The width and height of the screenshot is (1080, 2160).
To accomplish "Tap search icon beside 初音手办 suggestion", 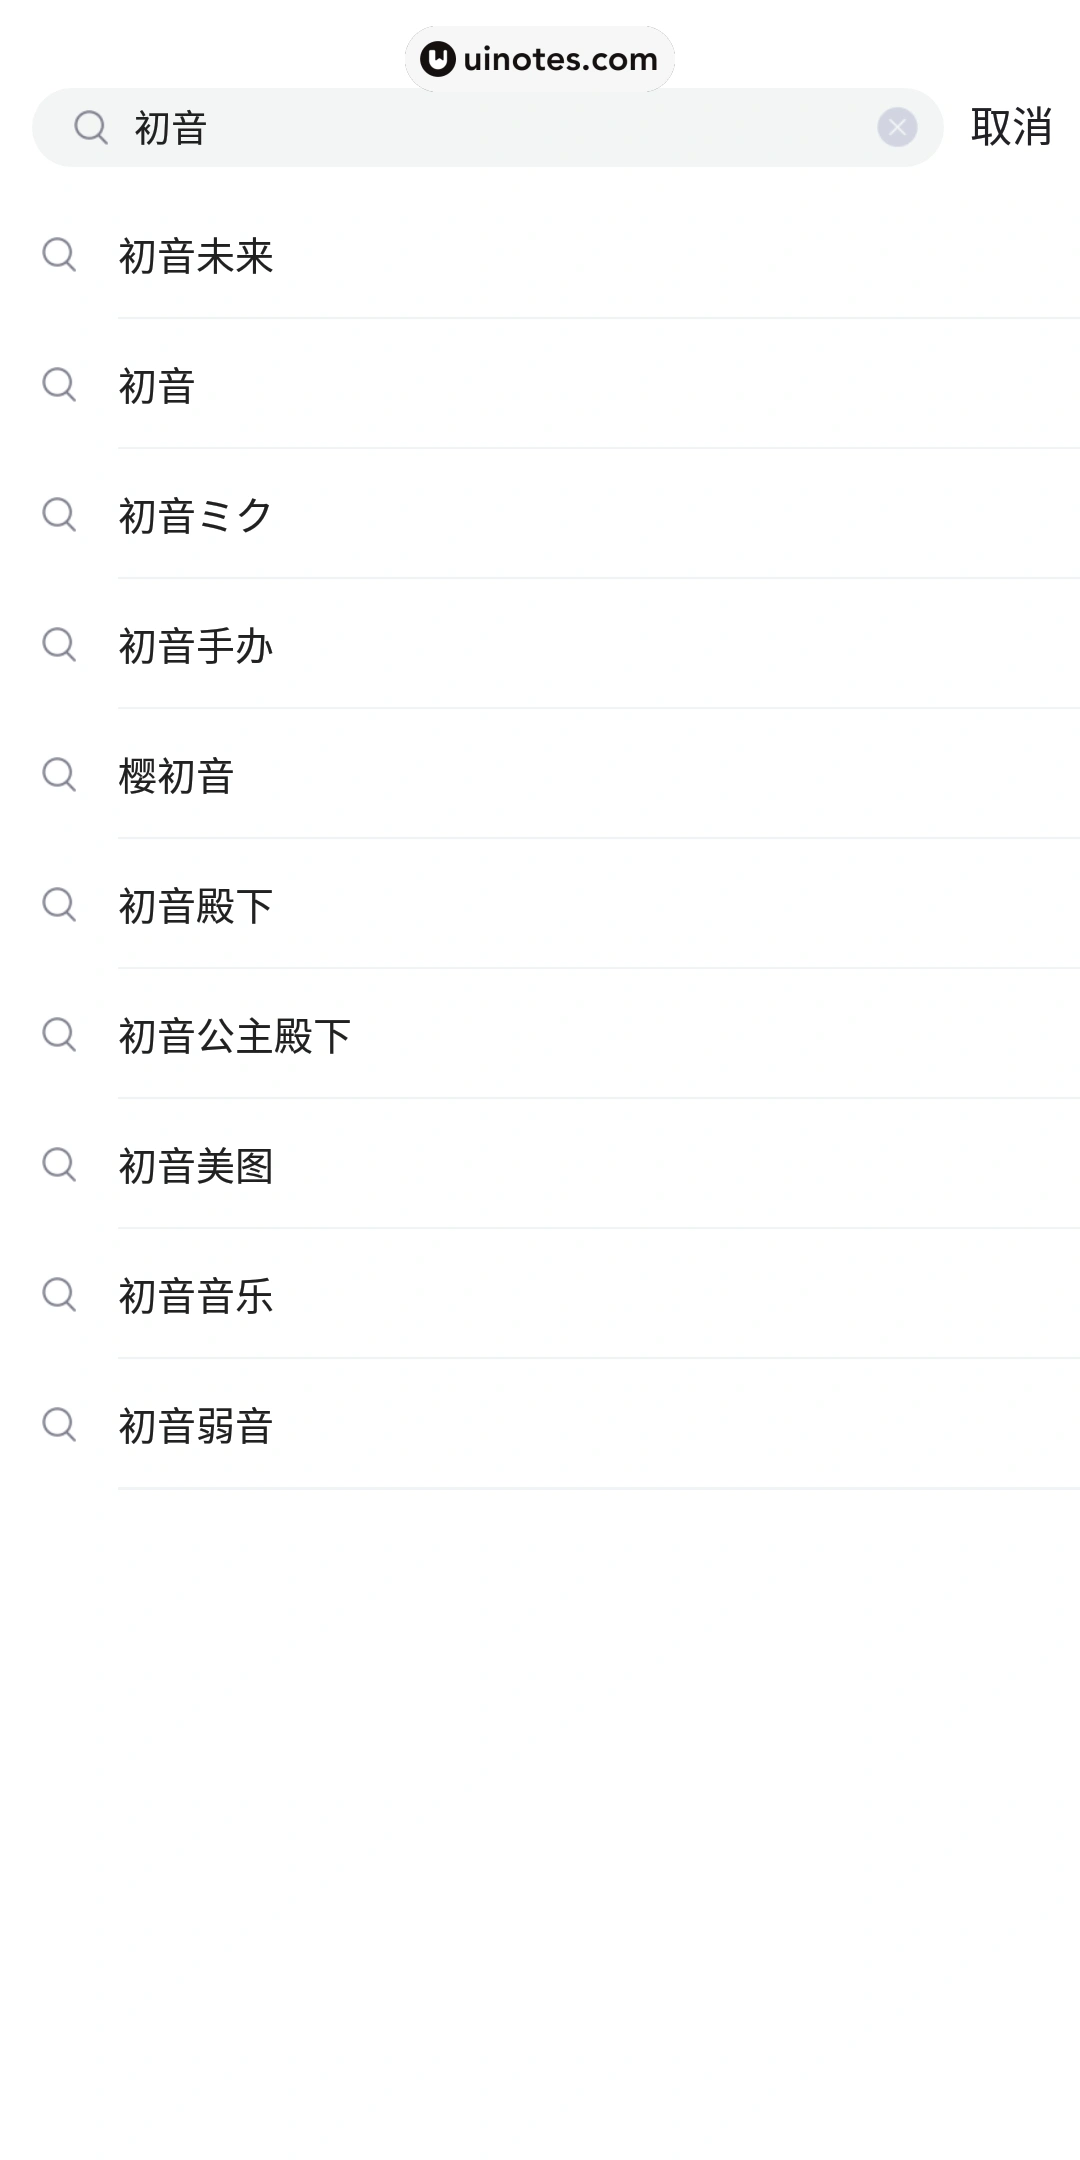I will 59,645.
